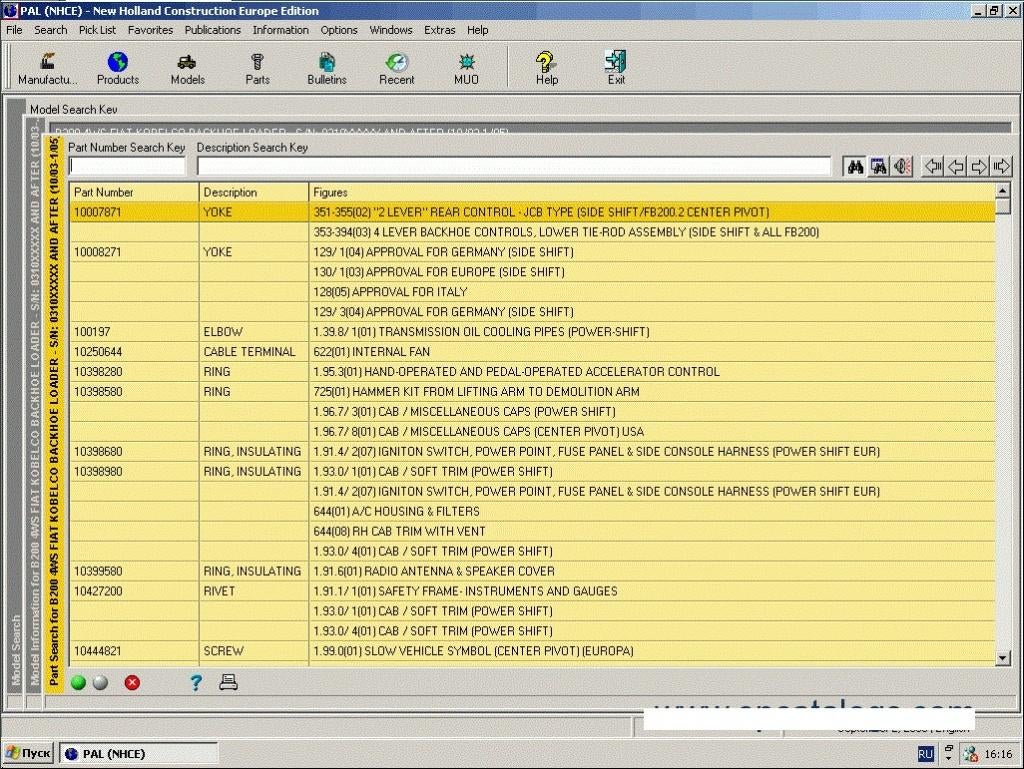Image resolution: width=1024 pixels, height=769 pixels.
Task: Open the Options menu
Action: 339,30
